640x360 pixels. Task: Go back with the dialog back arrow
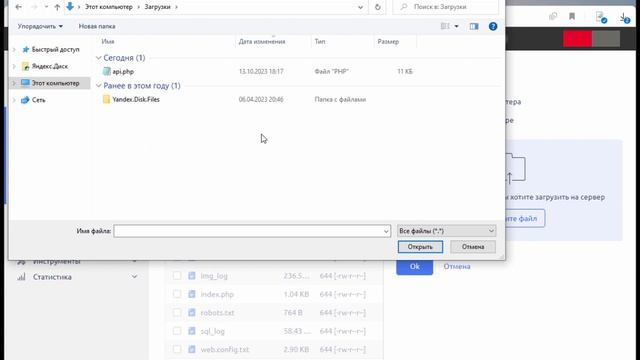(18, 7)
